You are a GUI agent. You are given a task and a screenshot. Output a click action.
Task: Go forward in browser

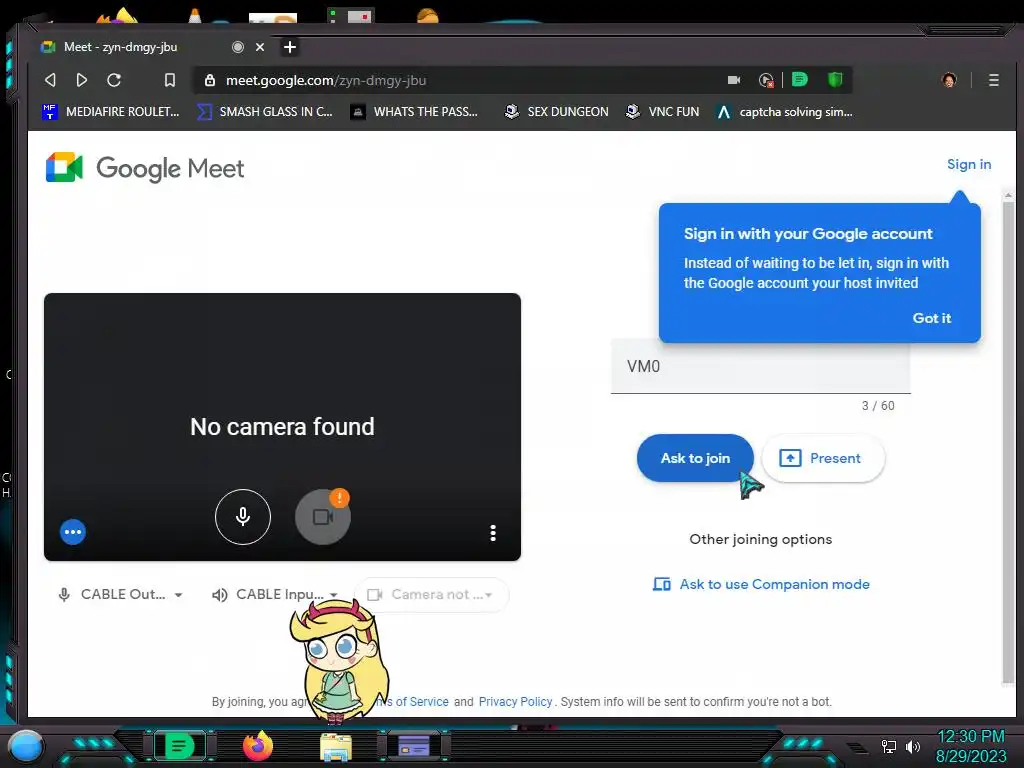point(82,80)
